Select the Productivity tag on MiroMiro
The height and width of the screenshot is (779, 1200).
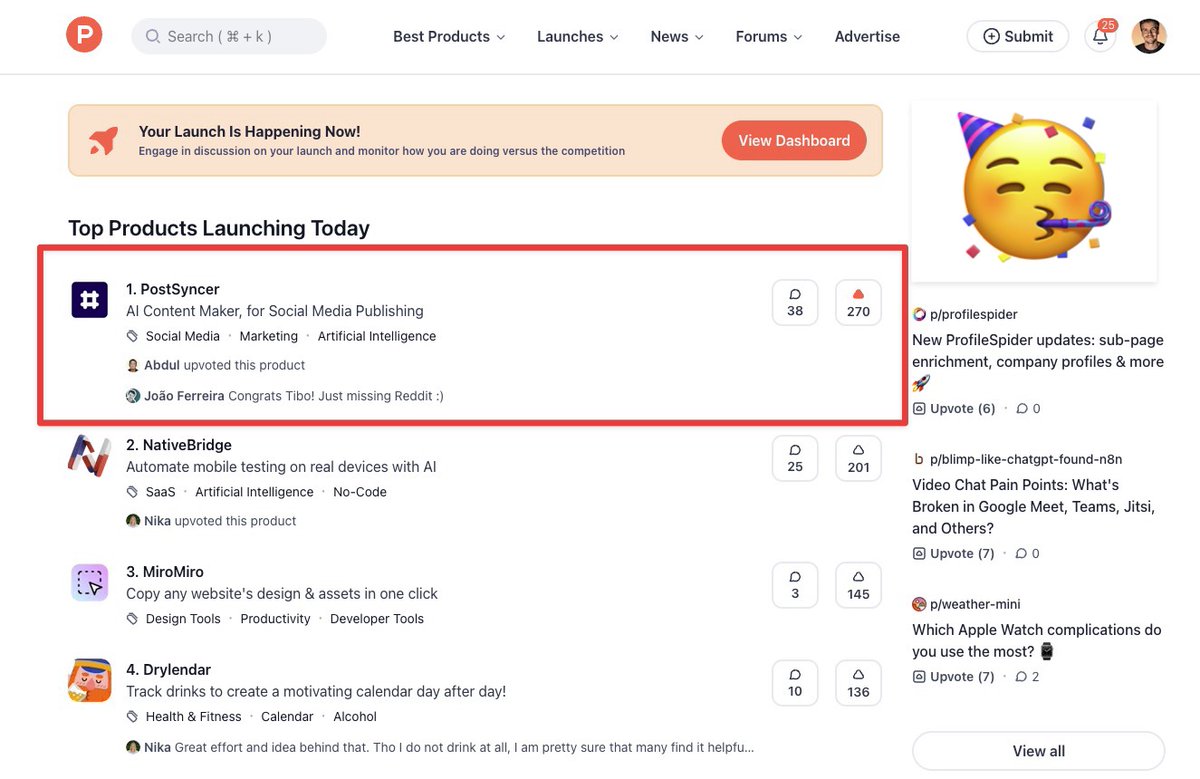click(x=275, y=619)
